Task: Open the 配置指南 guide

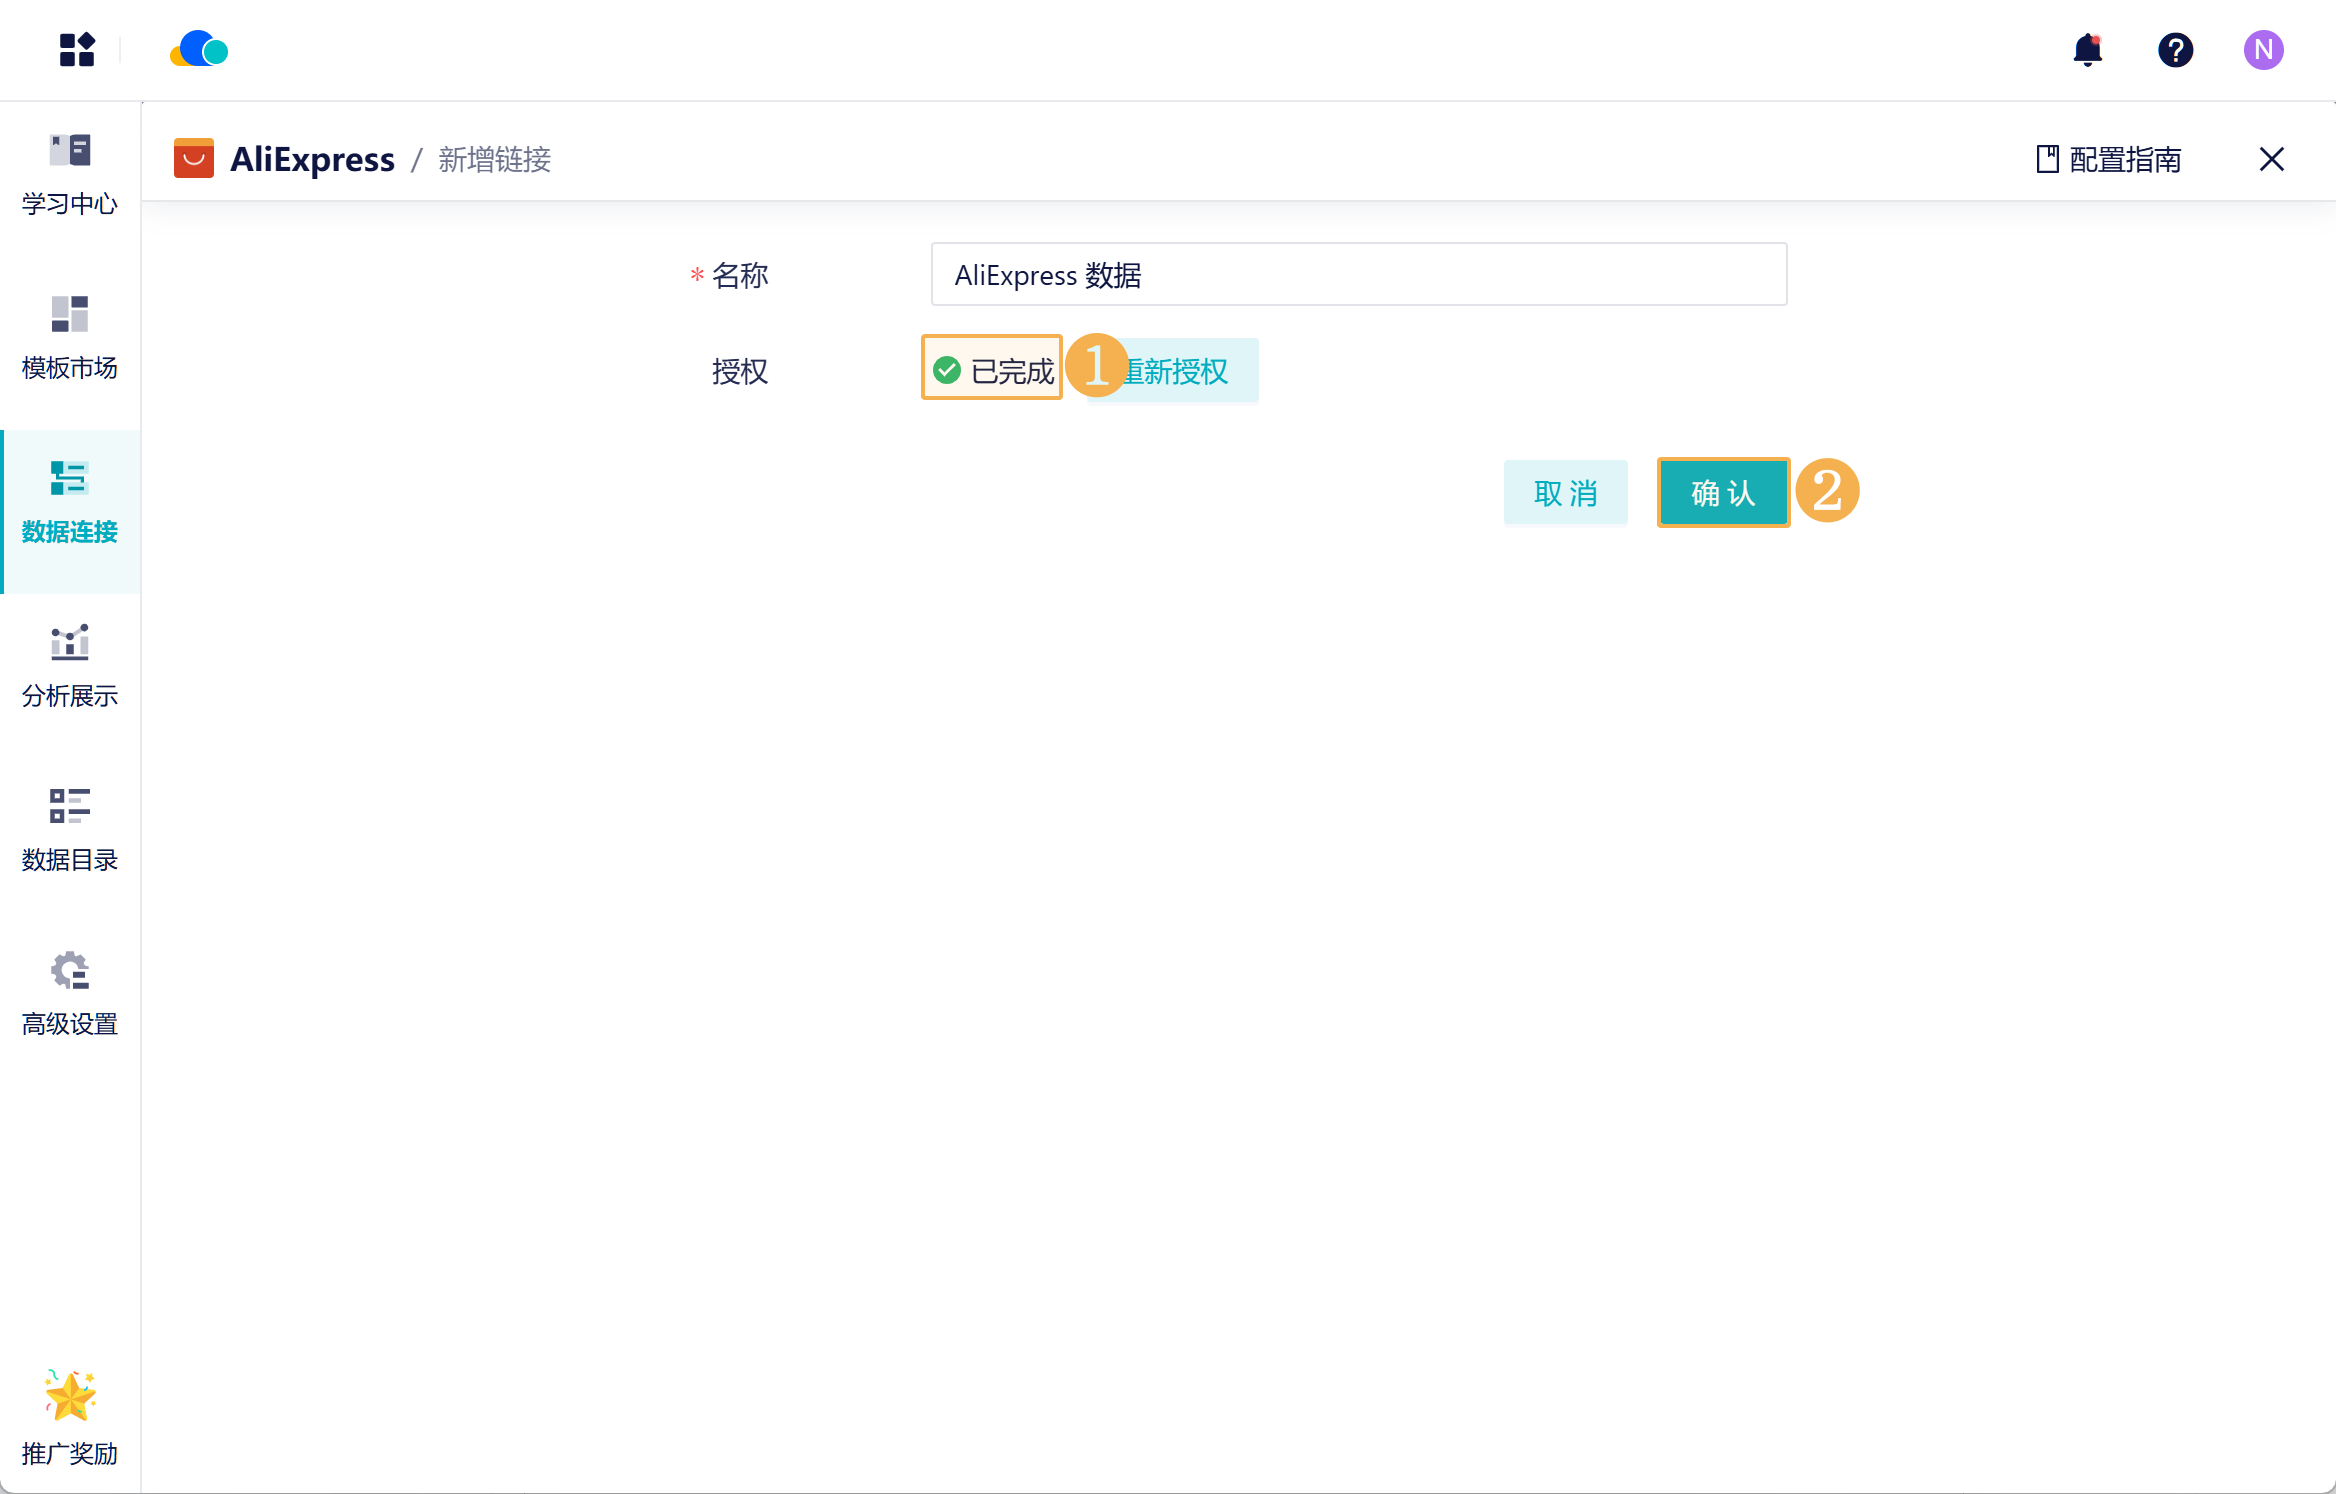Action: [x=2109, y=160]
